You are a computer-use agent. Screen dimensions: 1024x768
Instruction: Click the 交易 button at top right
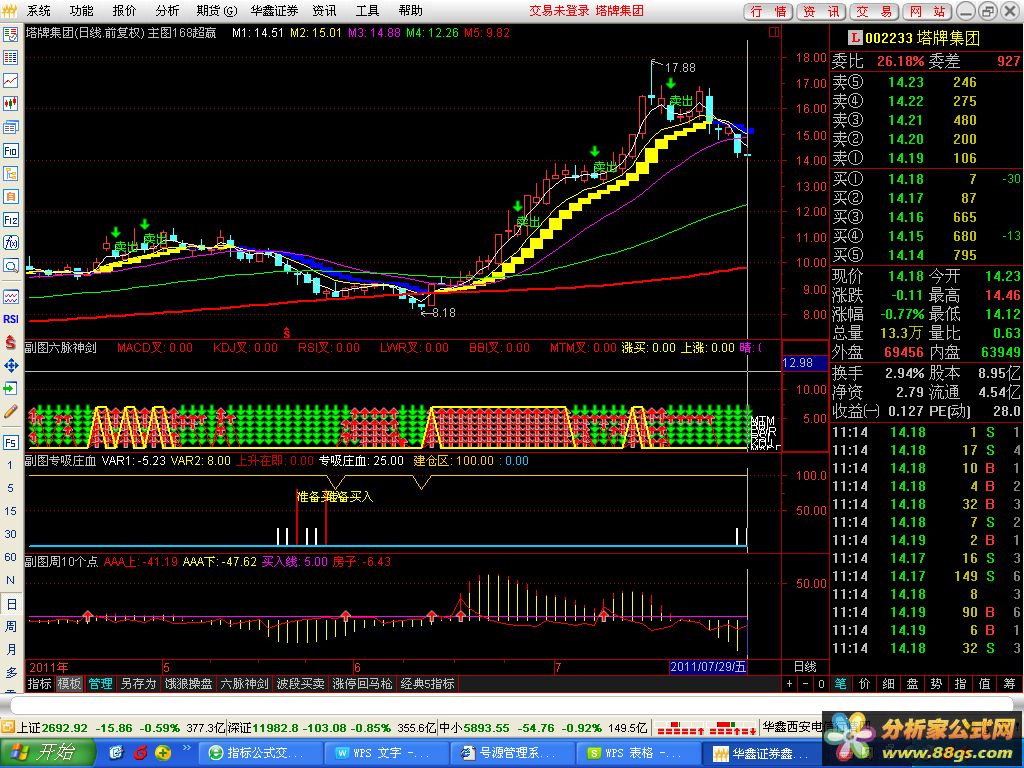874,11
